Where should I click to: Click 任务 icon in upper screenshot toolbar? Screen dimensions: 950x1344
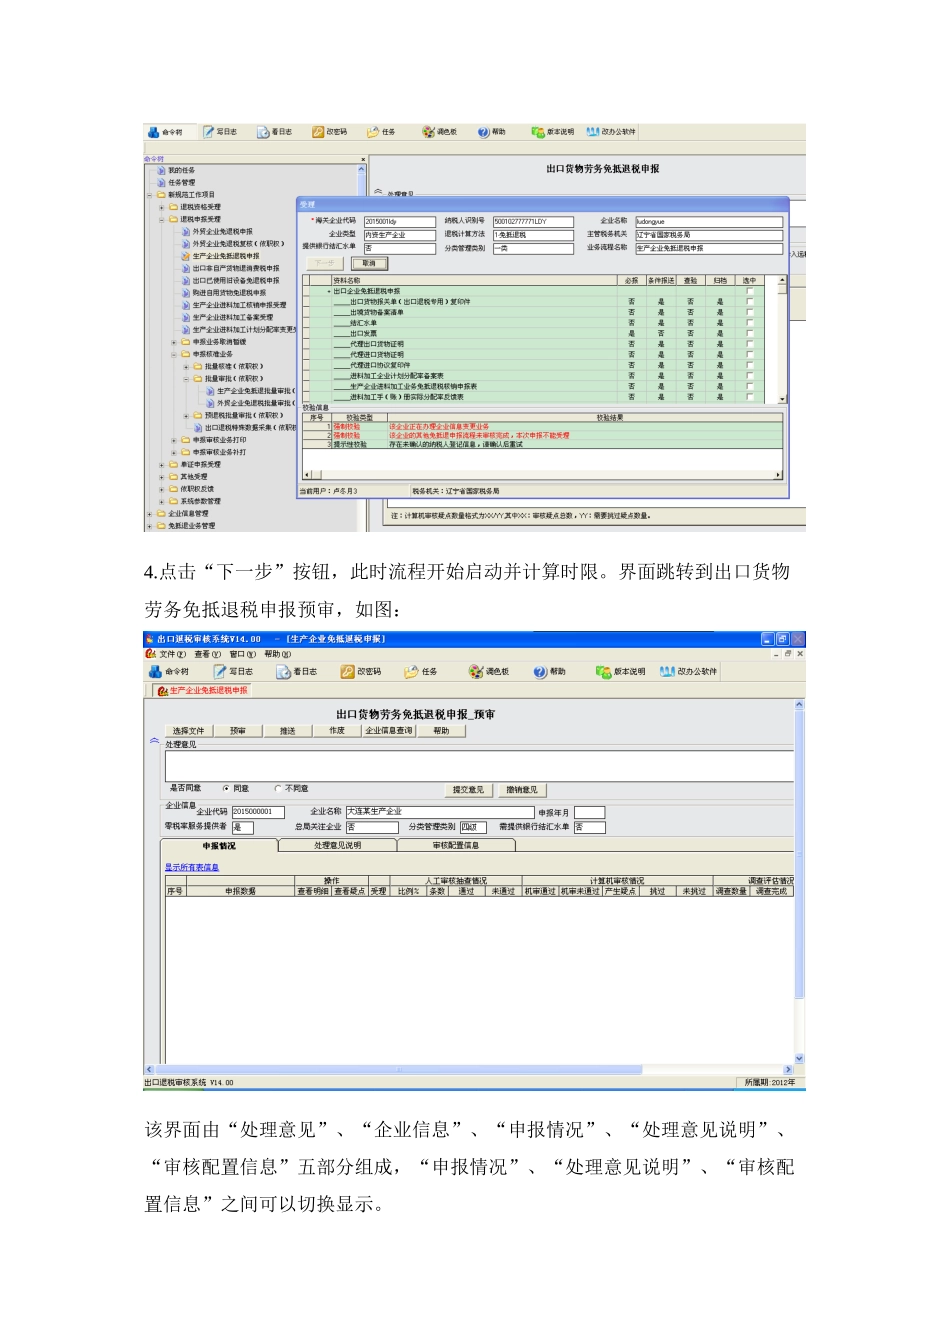[373, 132]
